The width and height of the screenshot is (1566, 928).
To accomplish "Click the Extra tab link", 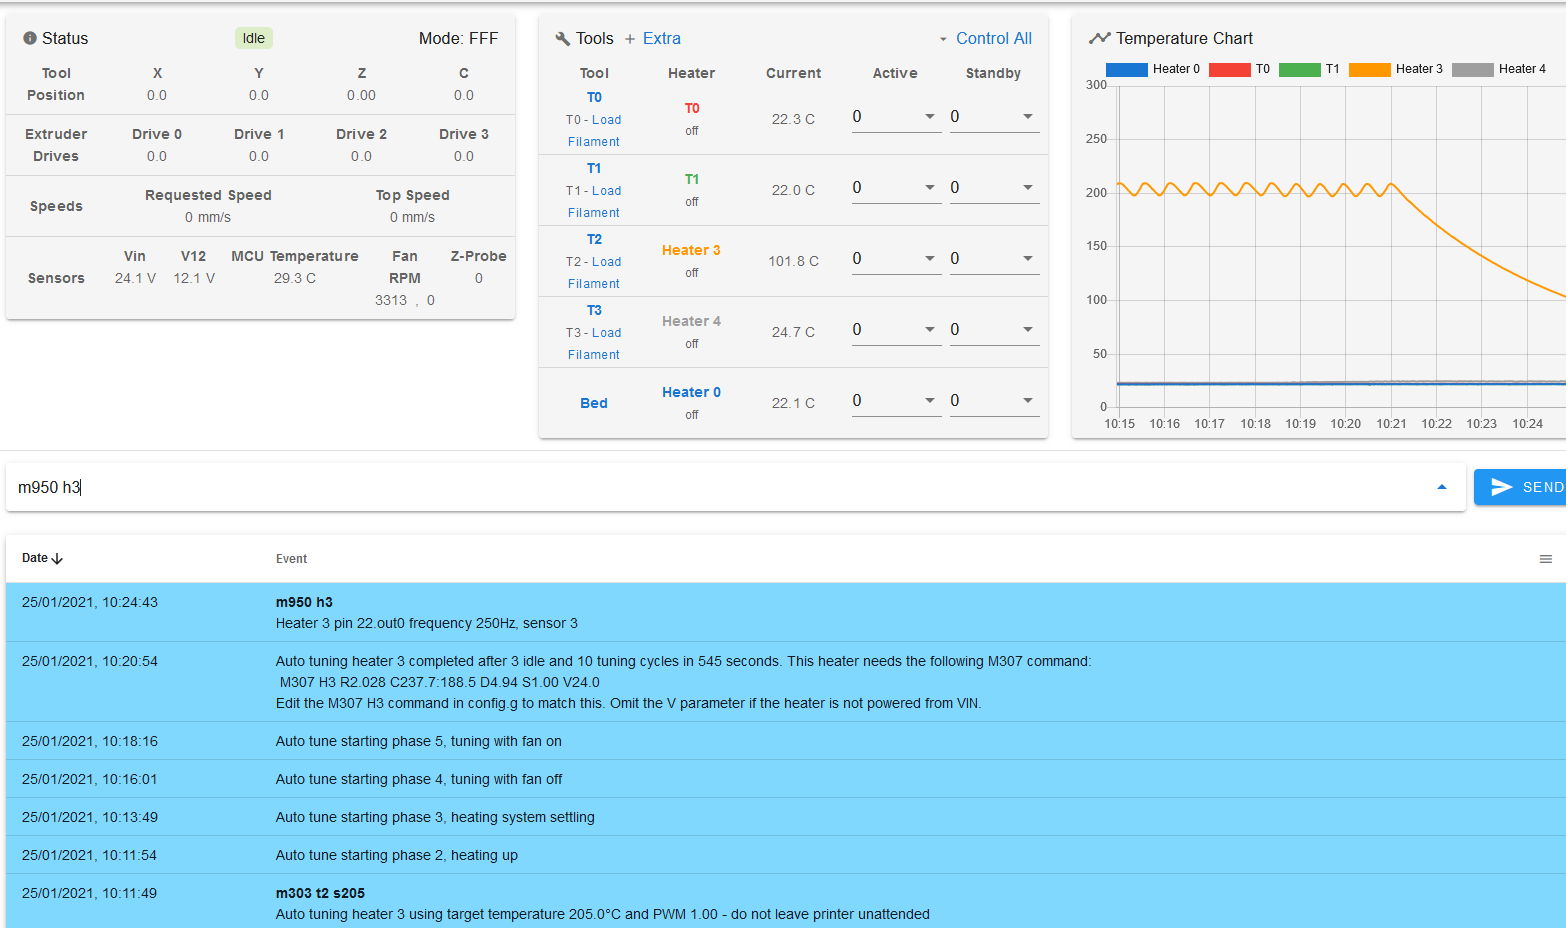I will point(662,38).
